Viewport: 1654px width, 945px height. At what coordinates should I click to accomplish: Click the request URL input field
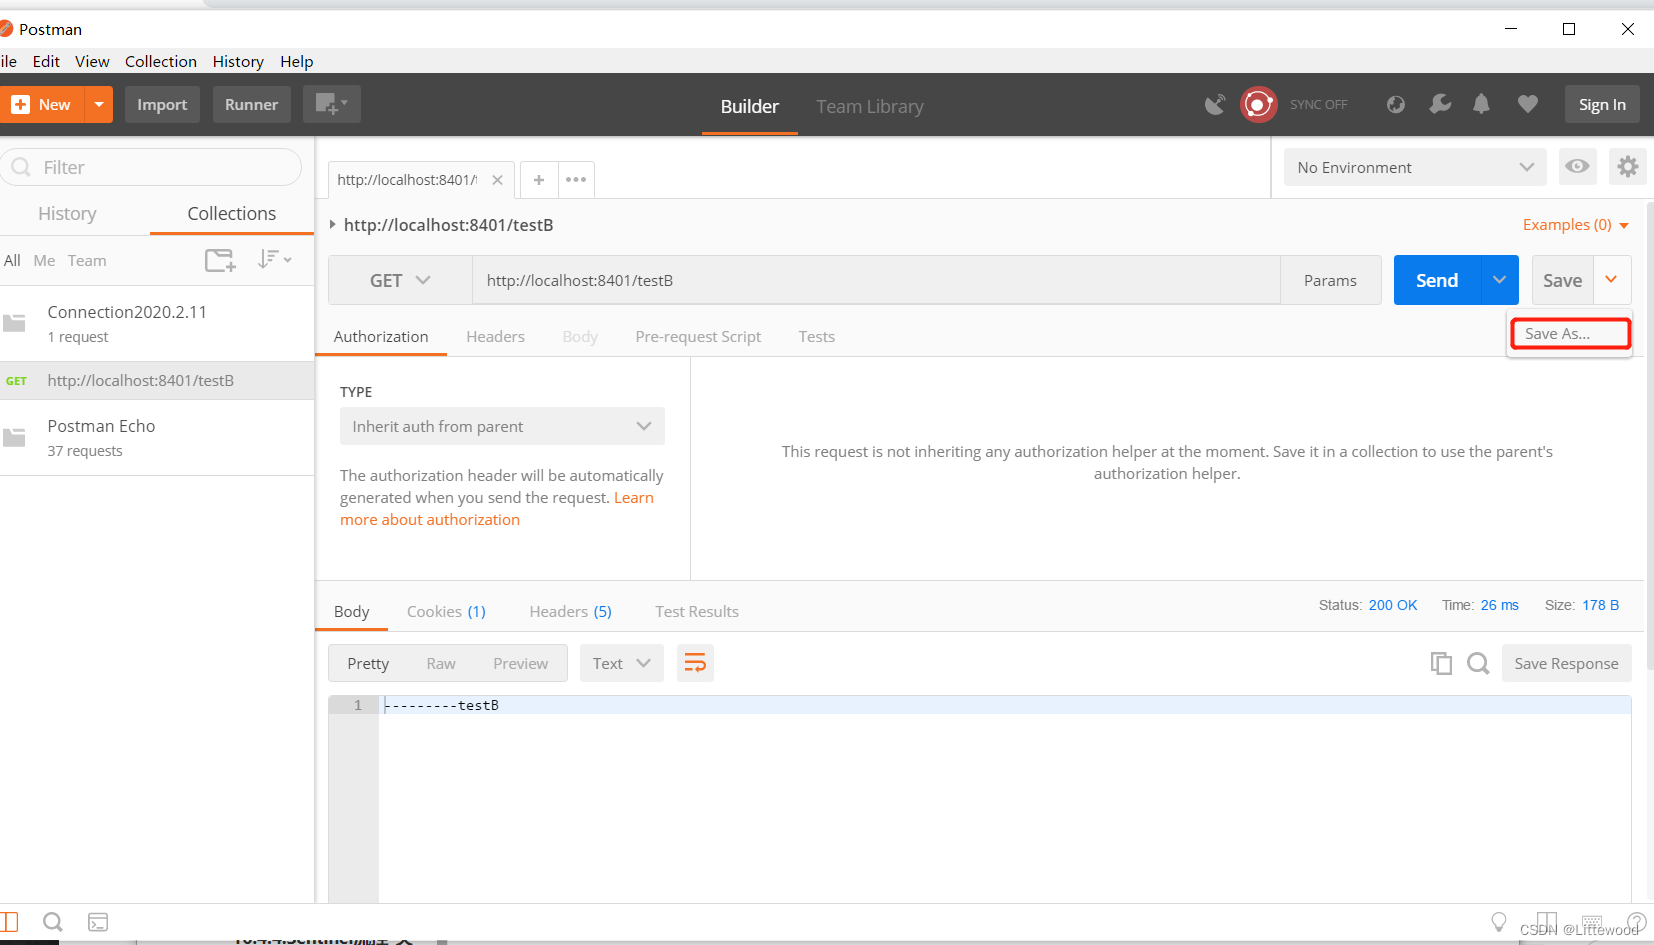click(x=876, y=280)
